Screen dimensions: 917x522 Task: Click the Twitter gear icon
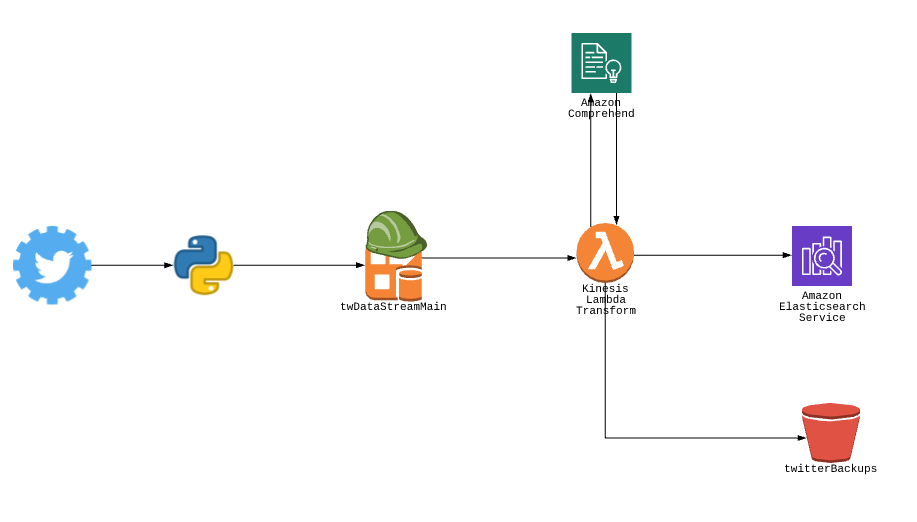pyautogui.click(x=52, y=265)
